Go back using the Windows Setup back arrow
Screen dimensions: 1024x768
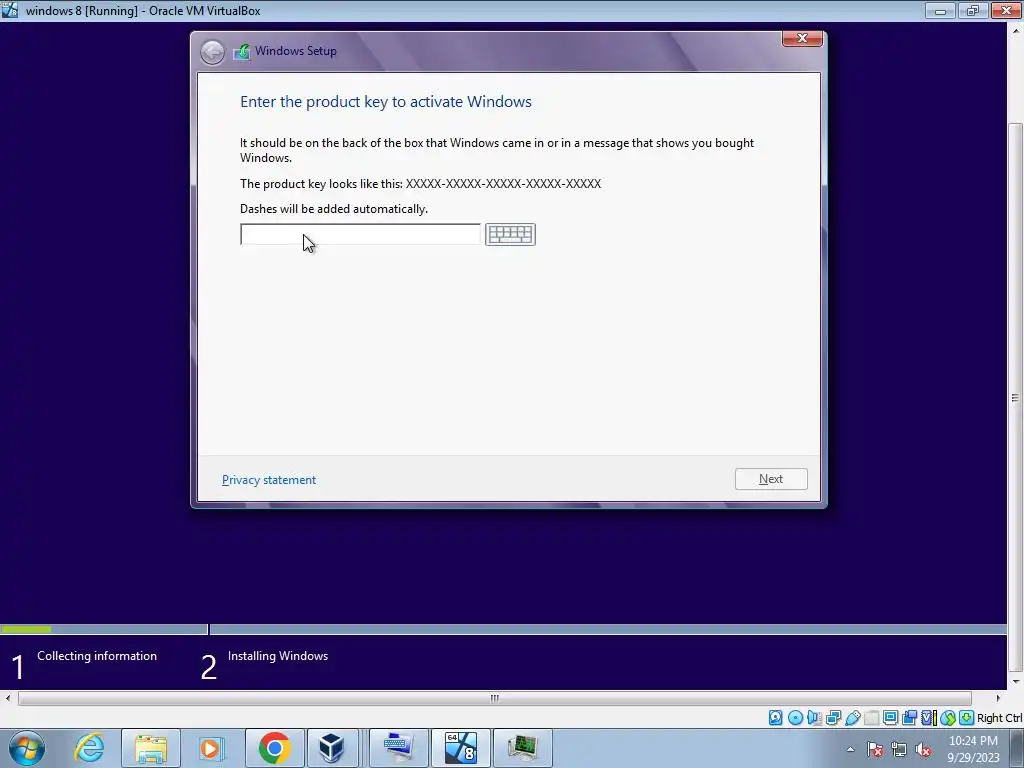click(212, 52)
